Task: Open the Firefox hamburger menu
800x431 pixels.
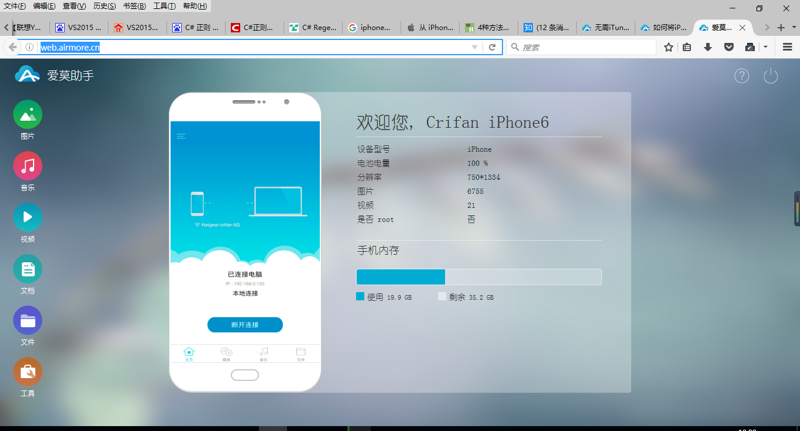Action: click(x=787, y=47)
